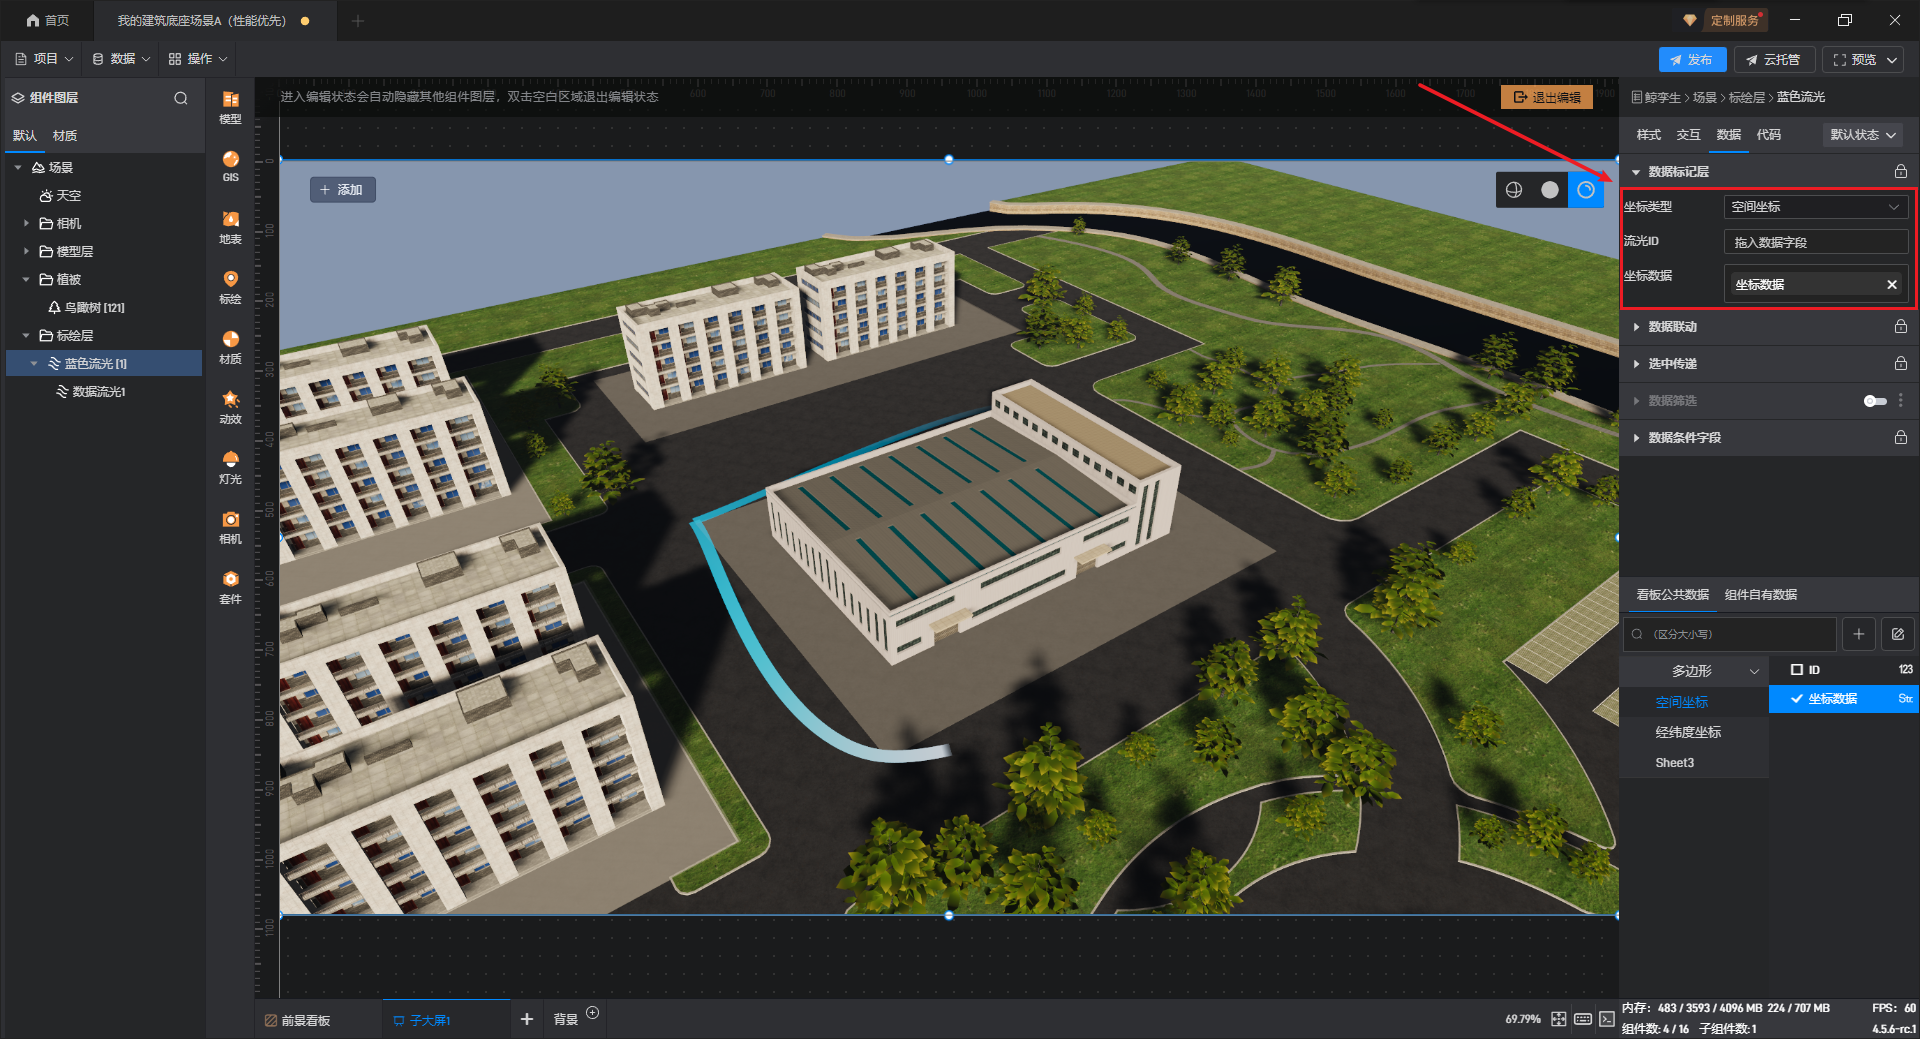Select the wireframe globe view mode icon
The height and width of the screenshot is (1039, 1920).
click(1514, 190)
